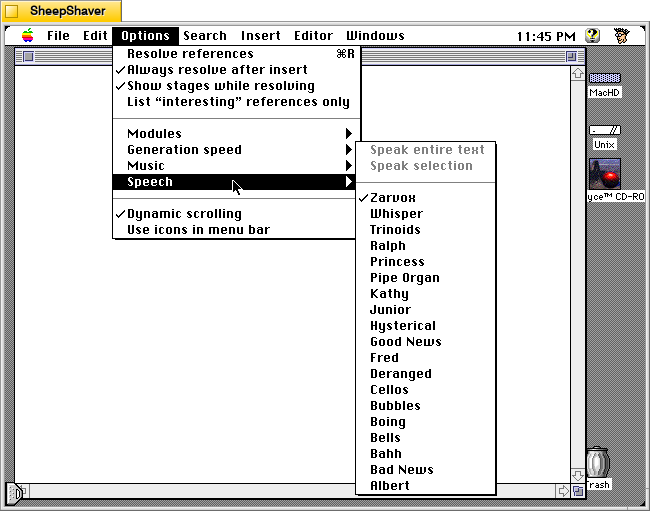Open the Edit menu

[x=95, y=36]
